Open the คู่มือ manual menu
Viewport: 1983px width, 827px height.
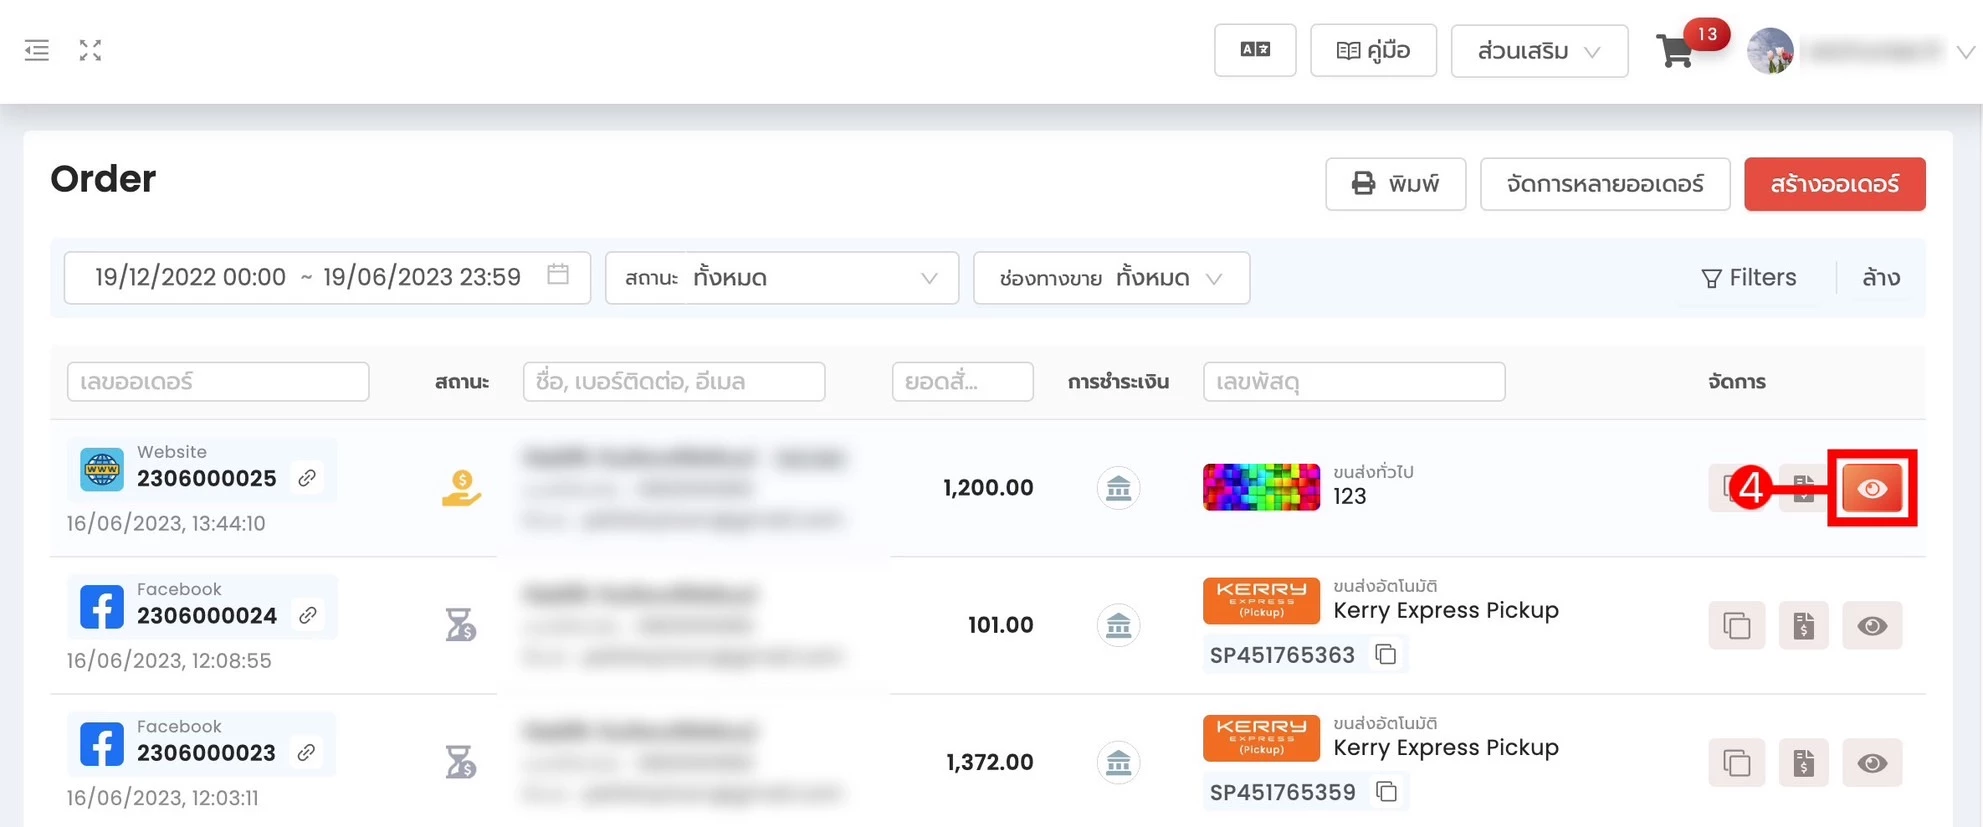pyautogui.click(x=1373, y=50)
